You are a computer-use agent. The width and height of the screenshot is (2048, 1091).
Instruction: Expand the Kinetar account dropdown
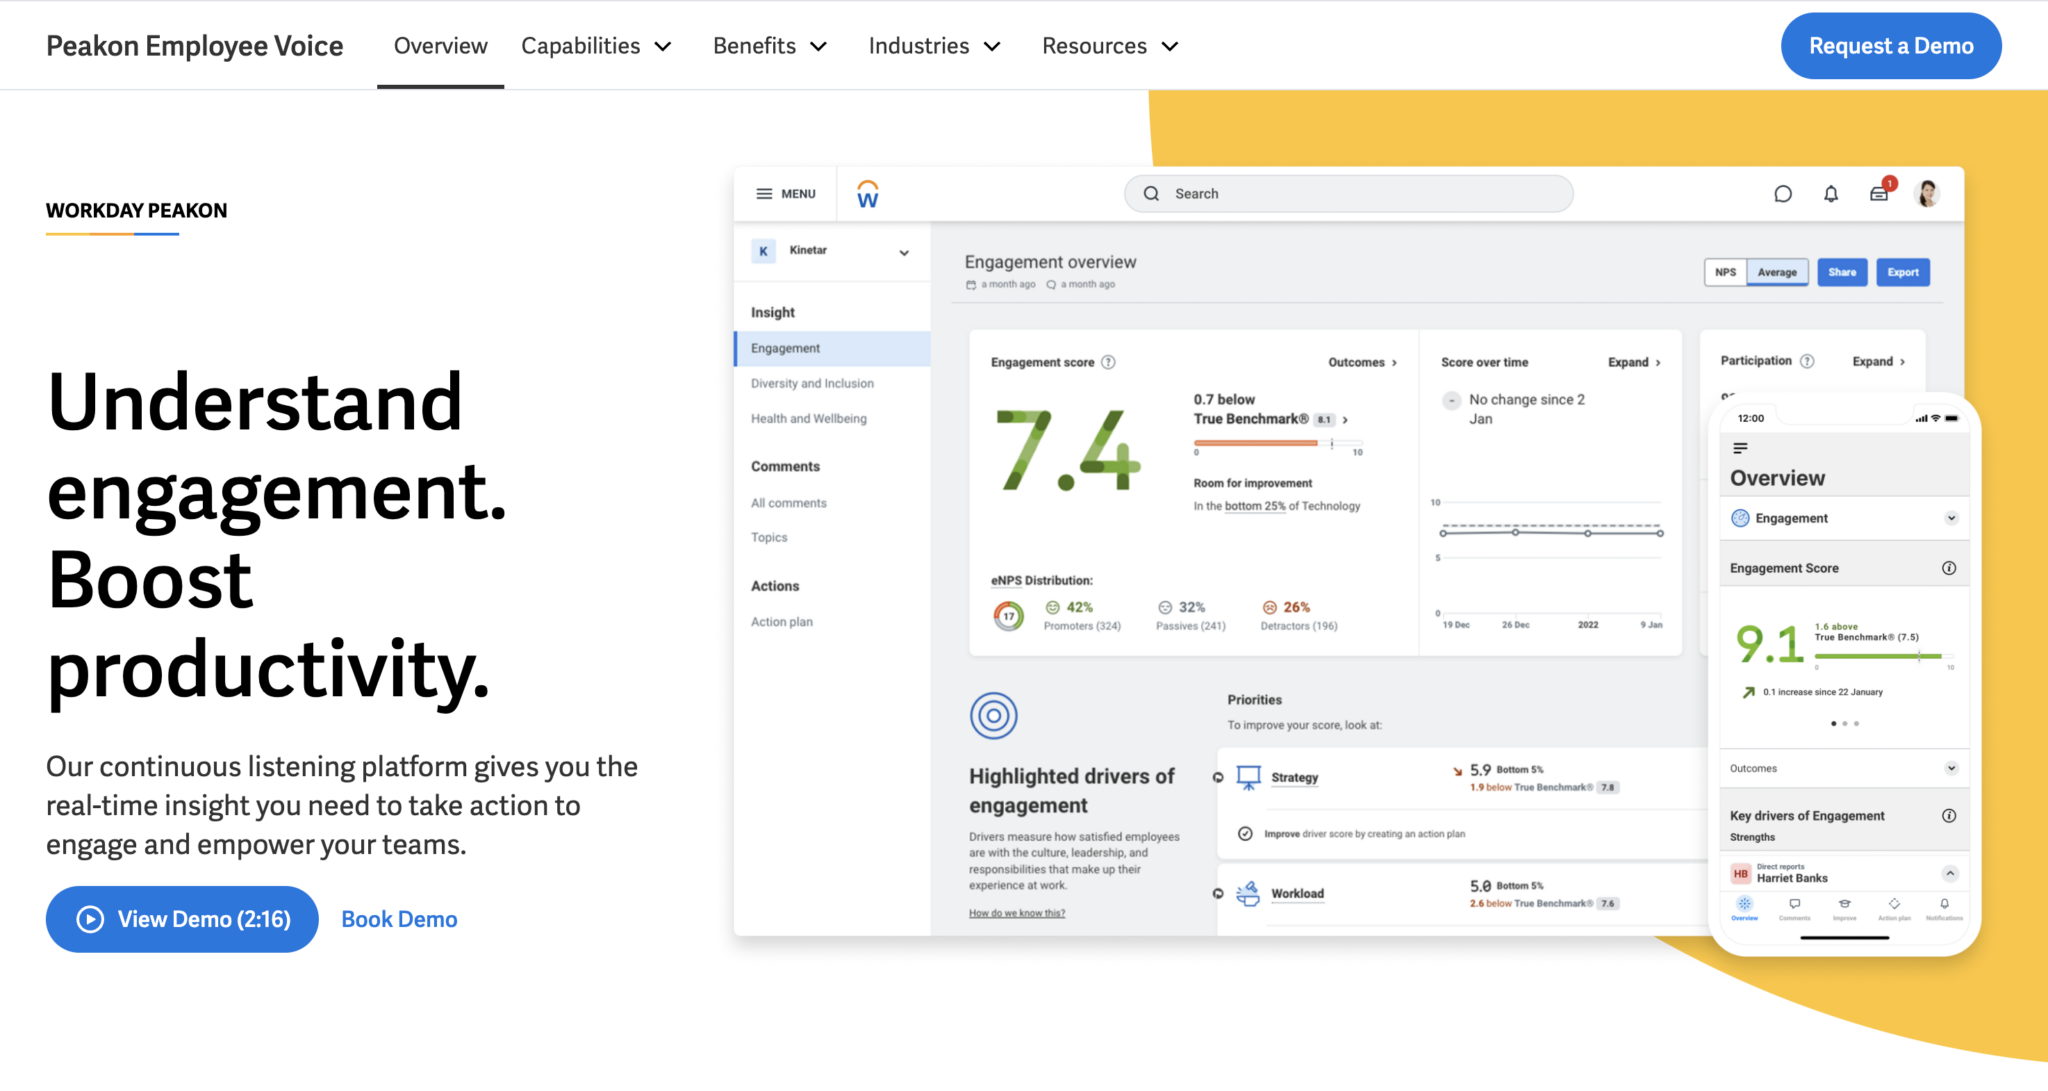click(x=904, y=252)
